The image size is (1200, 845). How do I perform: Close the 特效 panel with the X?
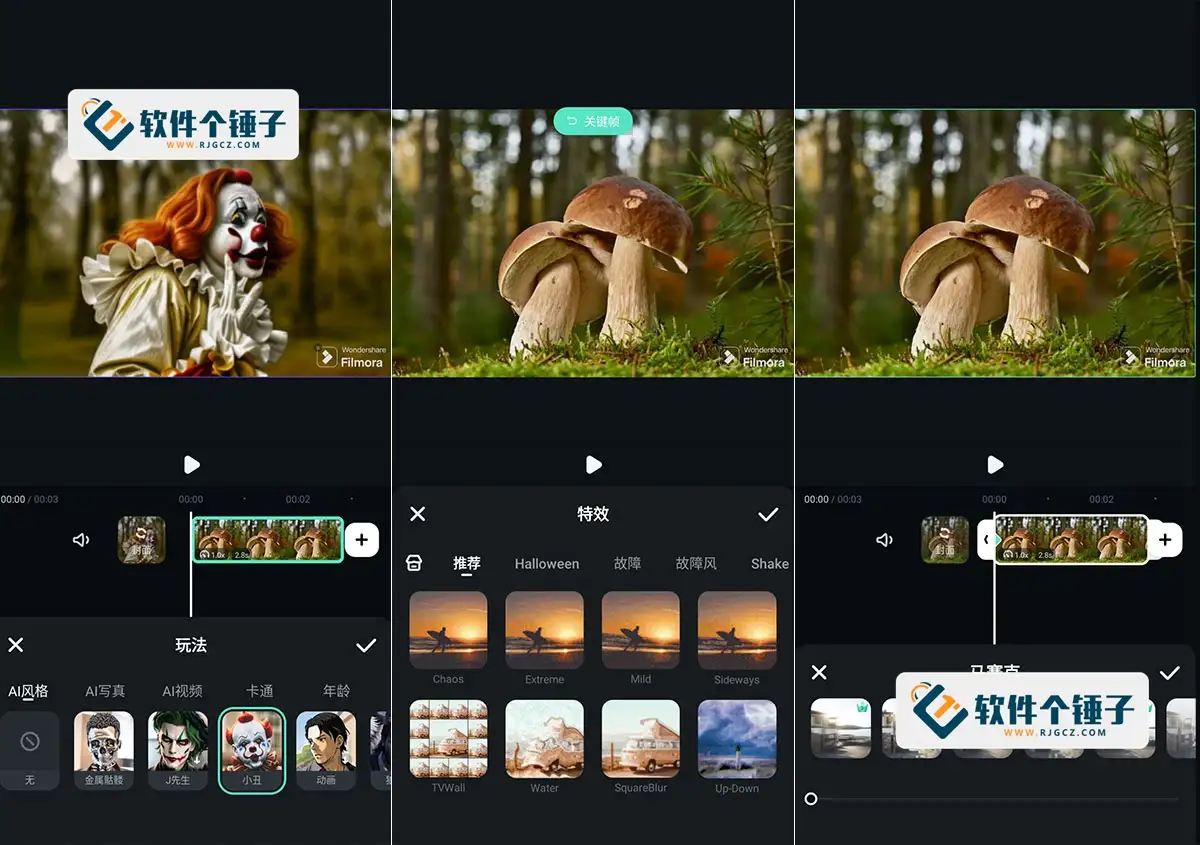(x=417, y=514)
